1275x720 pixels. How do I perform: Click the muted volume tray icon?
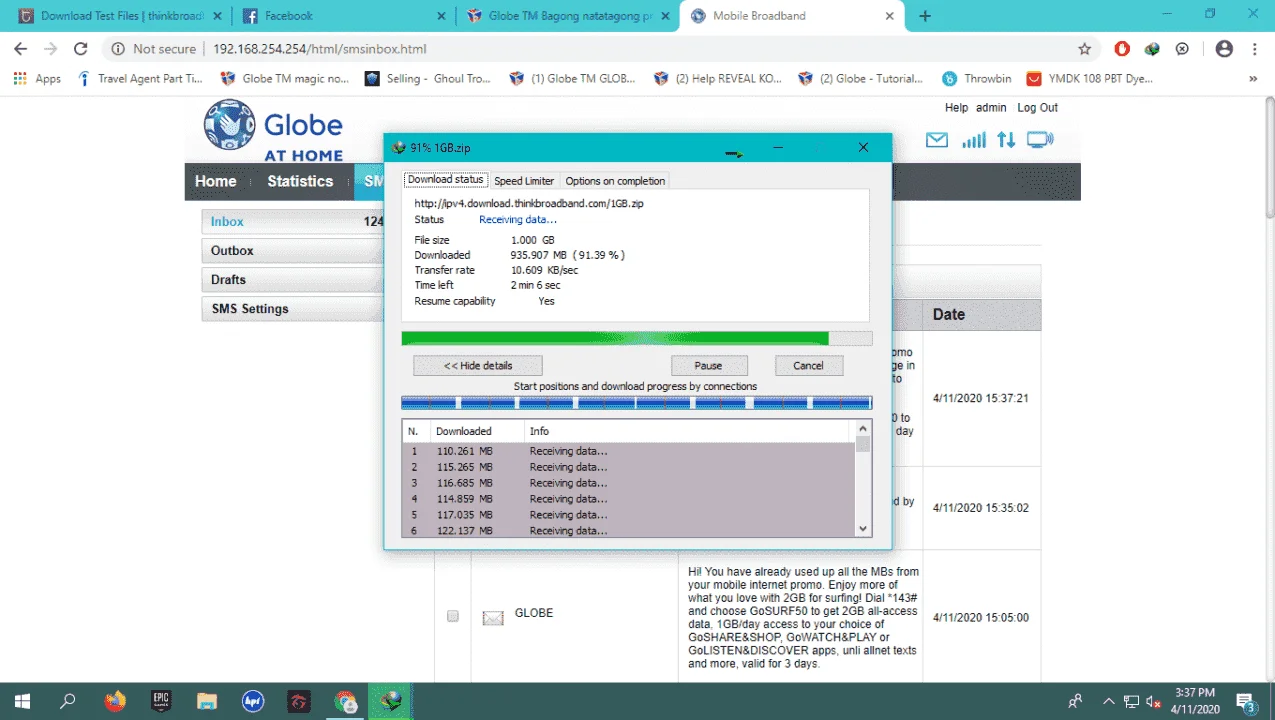(1153, 702)
